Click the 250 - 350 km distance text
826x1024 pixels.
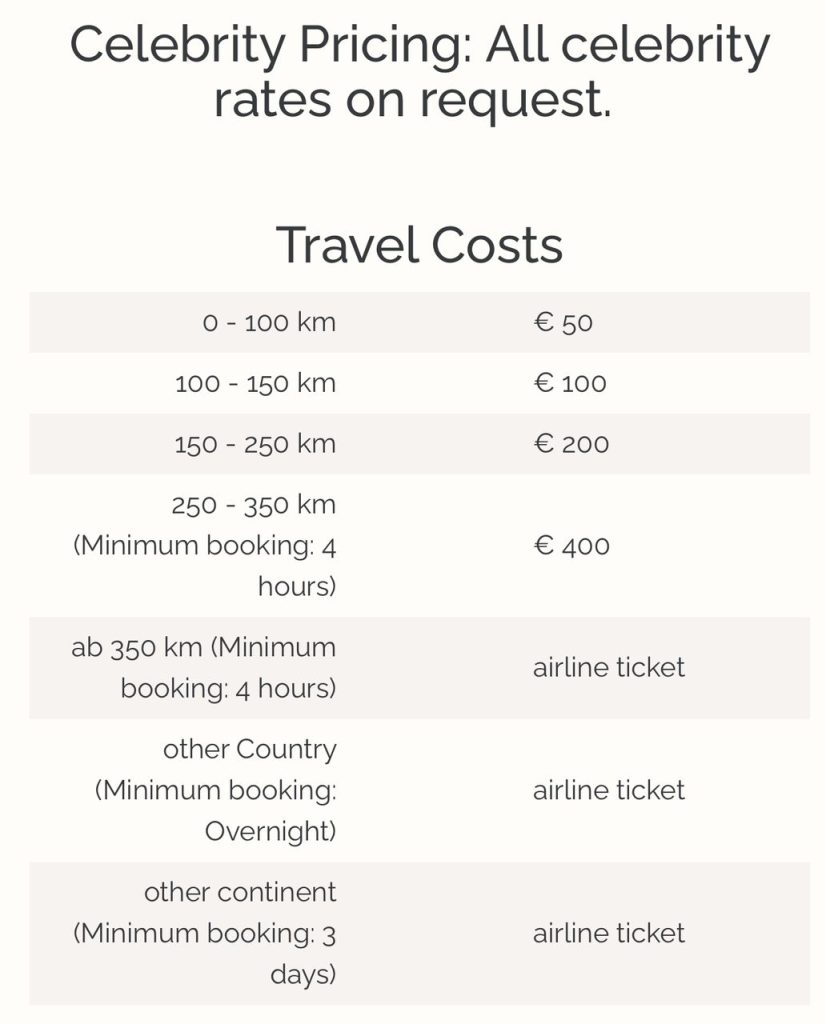point(253,505)
